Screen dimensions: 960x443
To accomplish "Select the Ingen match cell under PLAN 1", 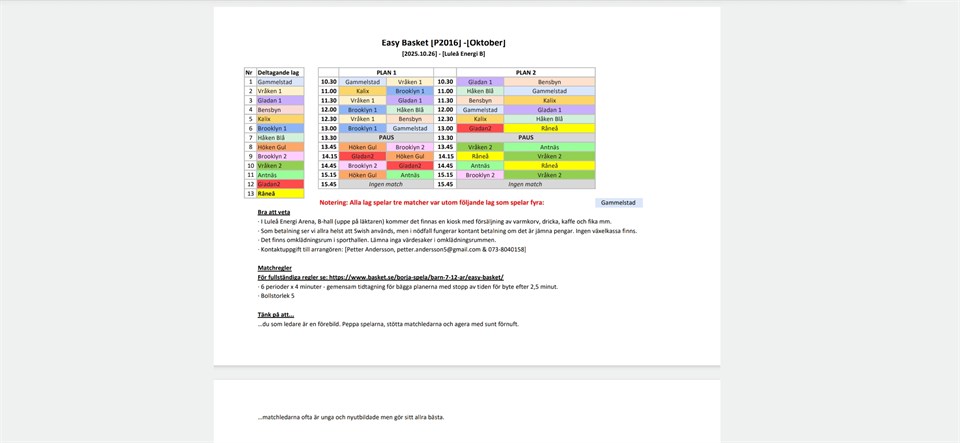I will [x=386, y=184].
